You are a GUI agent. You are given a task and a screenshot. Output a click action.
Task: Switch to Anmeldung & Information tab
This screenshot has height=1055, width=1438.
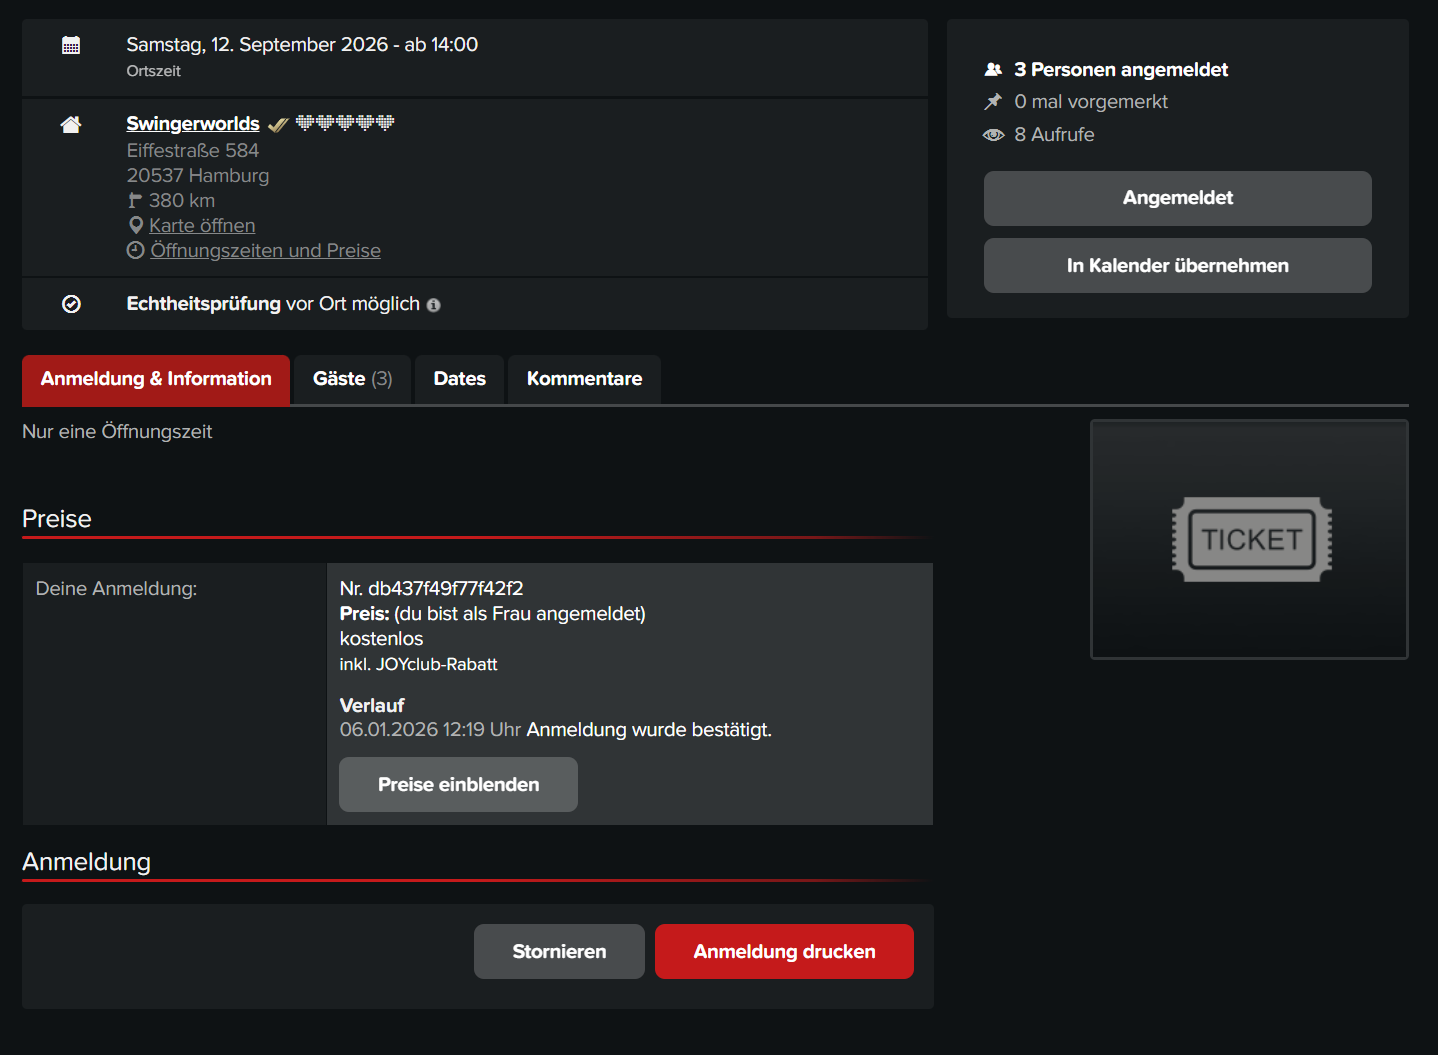(x=156, y=379)
